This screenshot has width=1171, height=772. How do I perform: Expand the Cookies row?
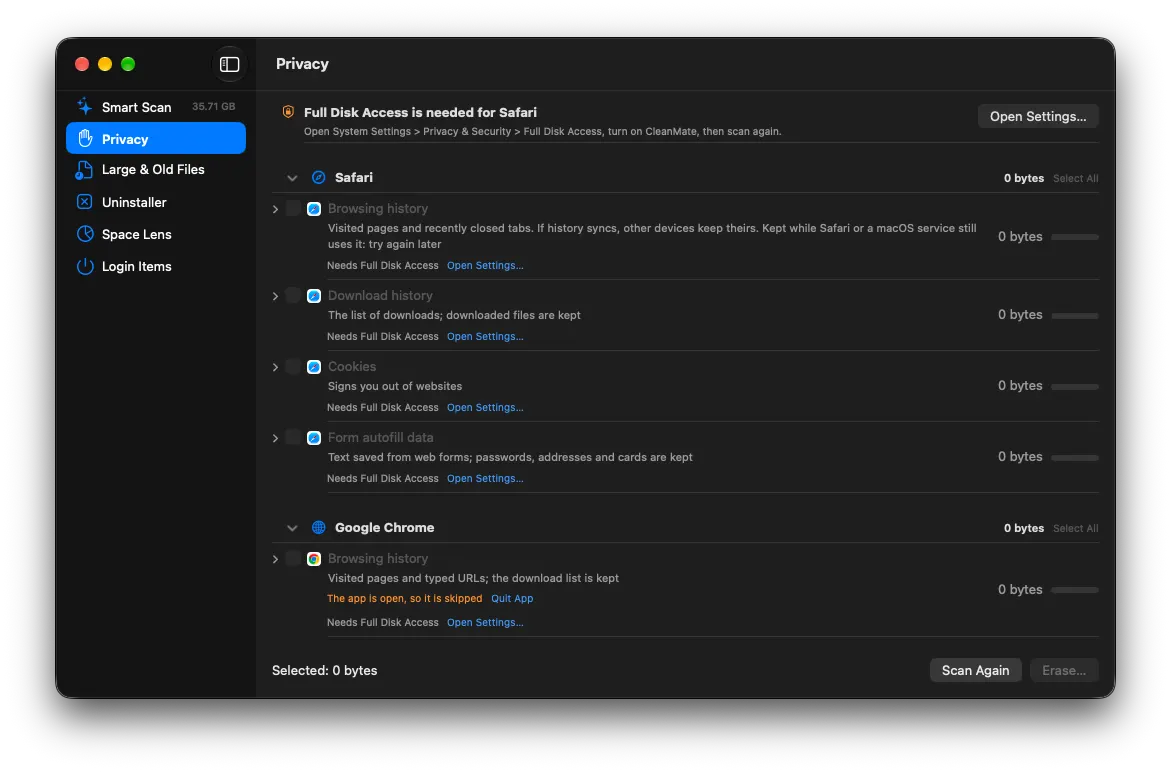point(276,367)
